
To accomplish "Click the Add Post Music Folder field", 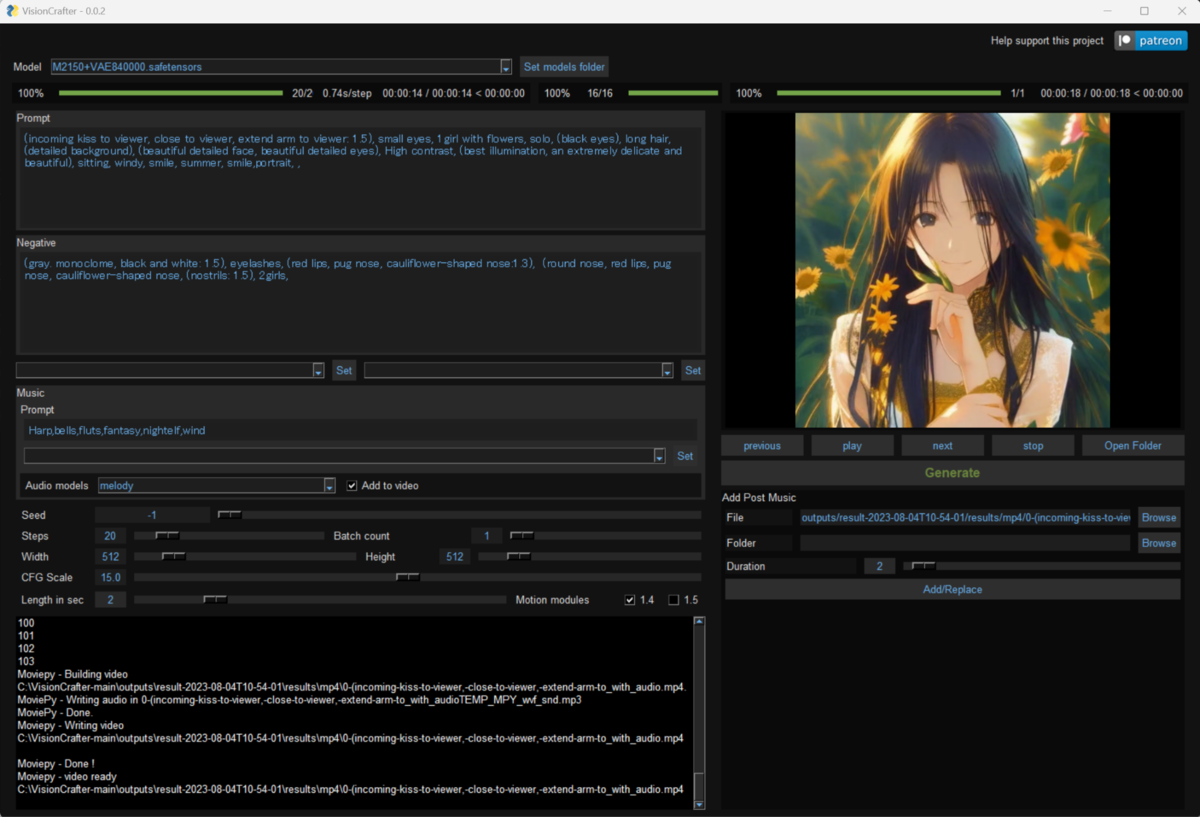I will (965, 543).
